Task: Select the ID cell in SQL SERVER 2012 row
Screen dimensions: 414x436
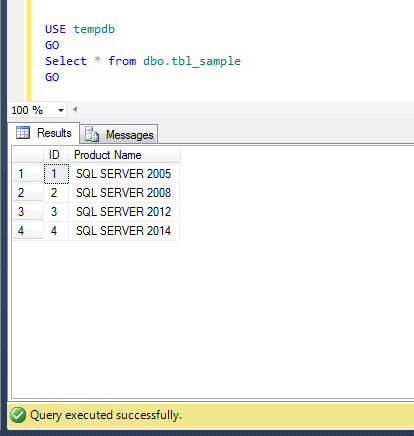Action: point(56,211)
